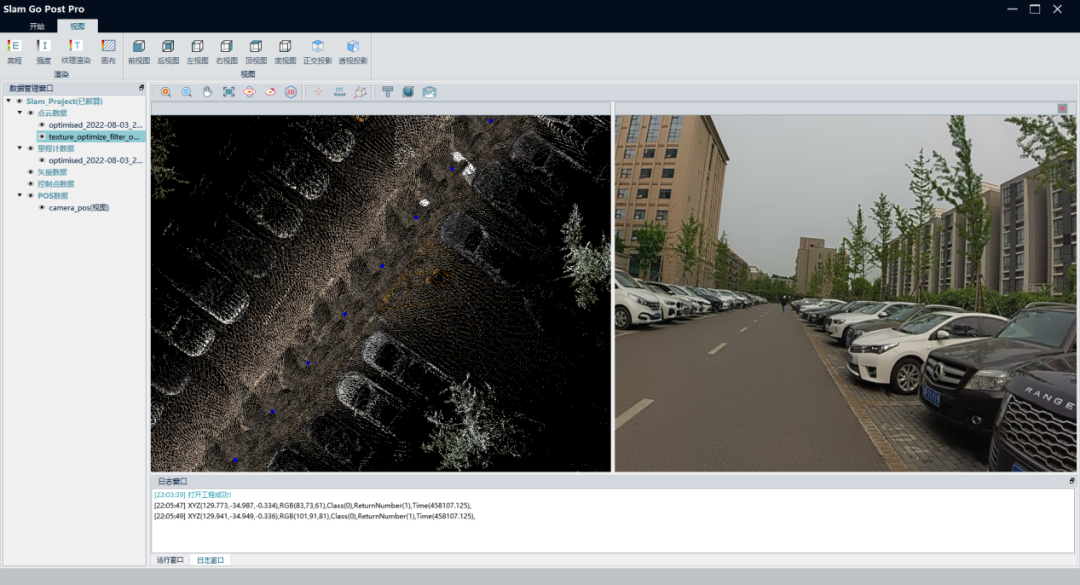Image resolution: width=1080 pixels, height=585 pixels.
Task: Click the zoom in magnifier tool
Action: pos(166,92)
